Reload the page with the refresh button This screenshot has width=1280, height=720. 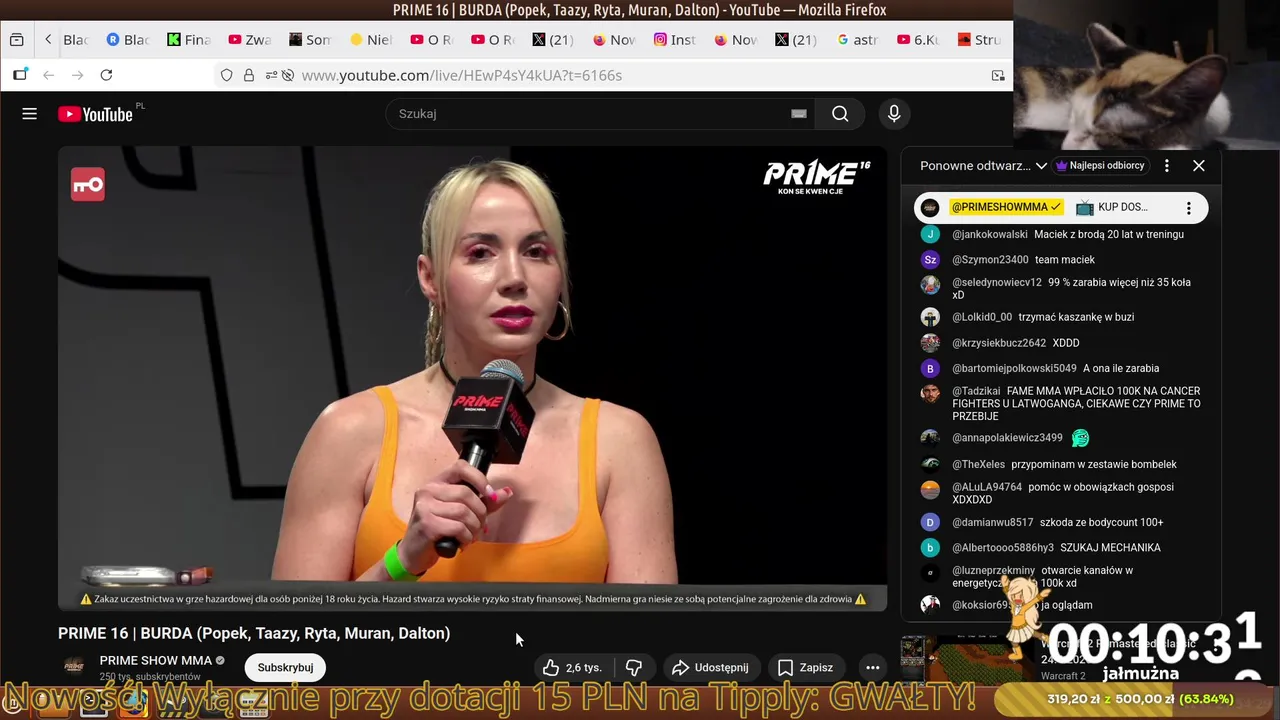[106, 75]
